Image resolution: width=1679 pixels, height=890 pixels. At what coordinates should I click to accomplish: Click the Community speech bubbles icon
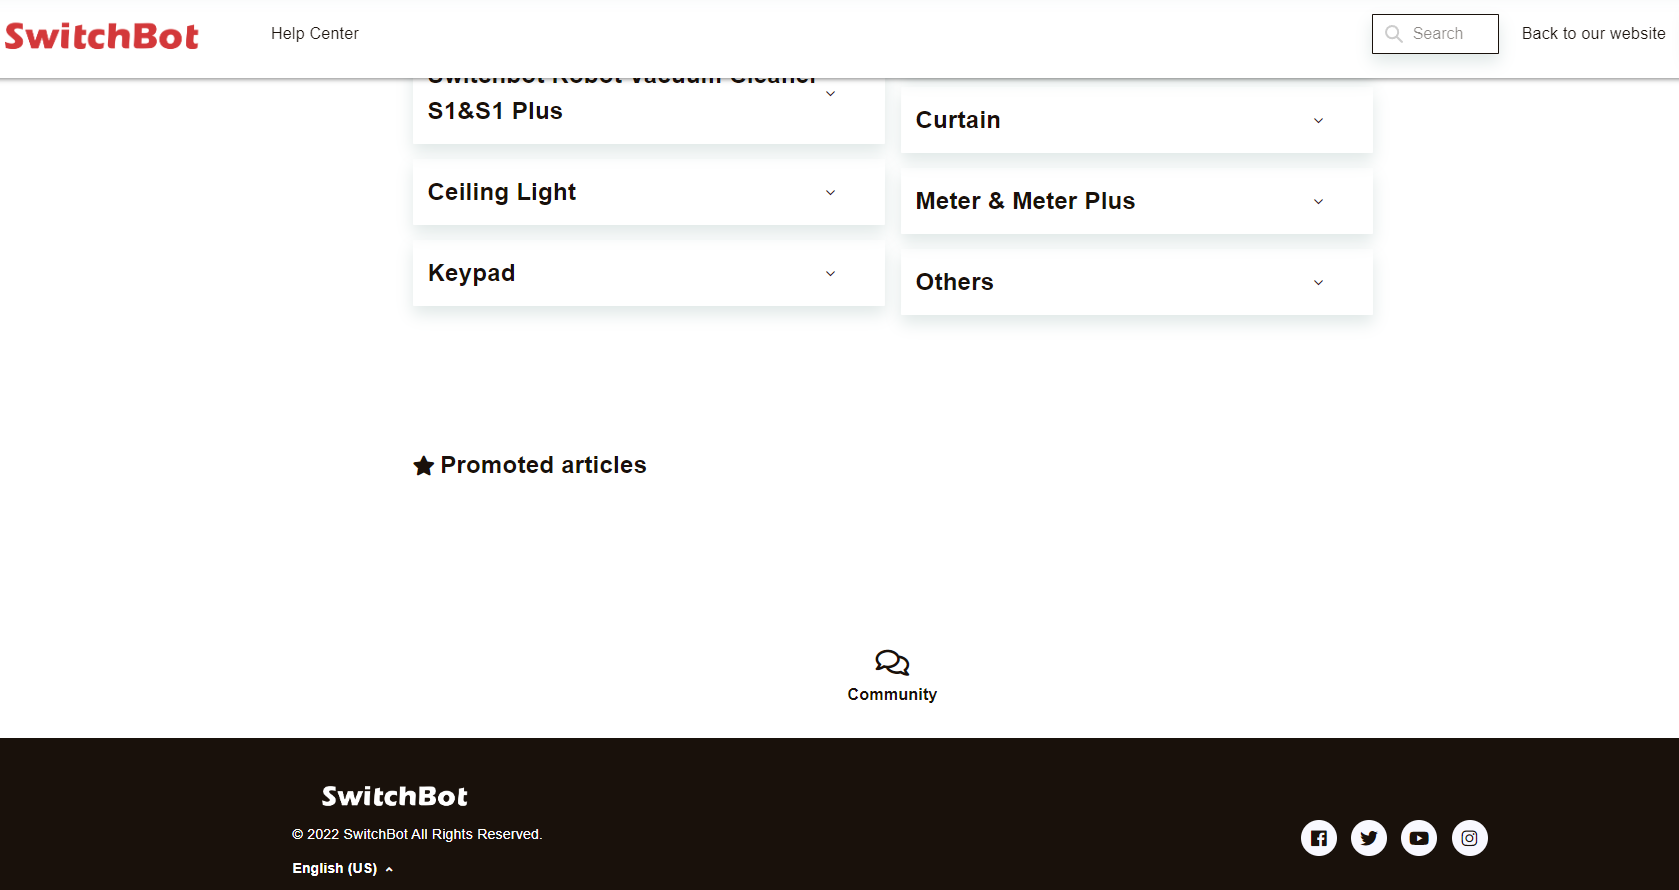(892, 663)
